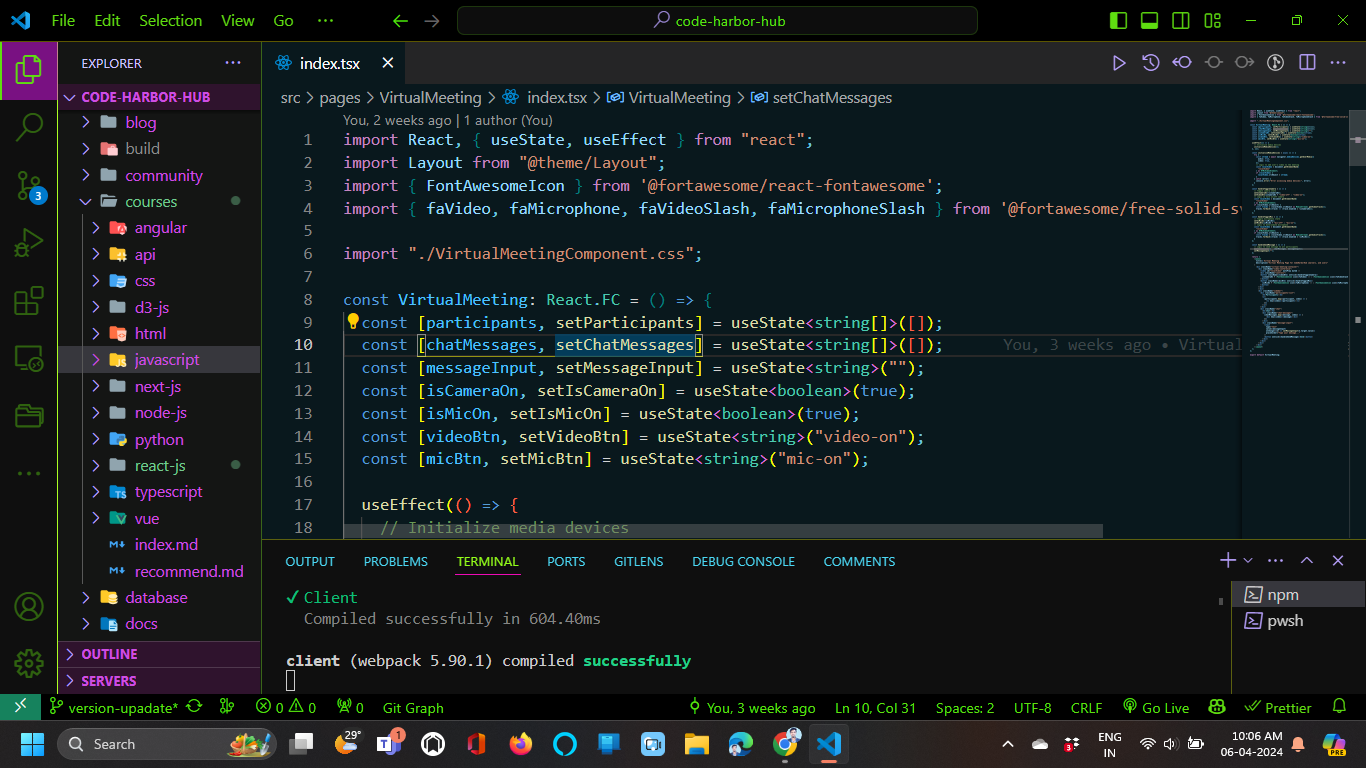
Task: Open the Explorer view in activity bar
Action: tap(29, 70)
